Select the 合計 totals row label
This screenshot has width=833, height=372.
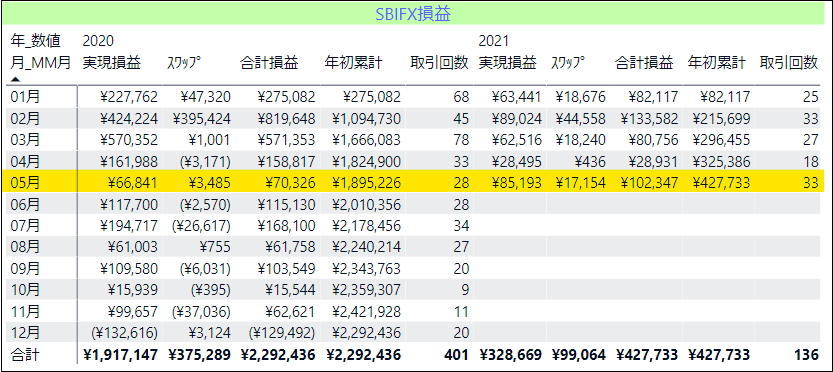coord(25,354)
